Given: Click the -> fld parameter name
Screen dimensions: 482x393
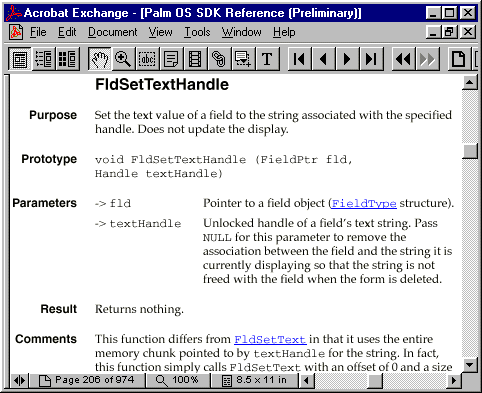Looking at the screenshot, I should click(x=113, y=203).
